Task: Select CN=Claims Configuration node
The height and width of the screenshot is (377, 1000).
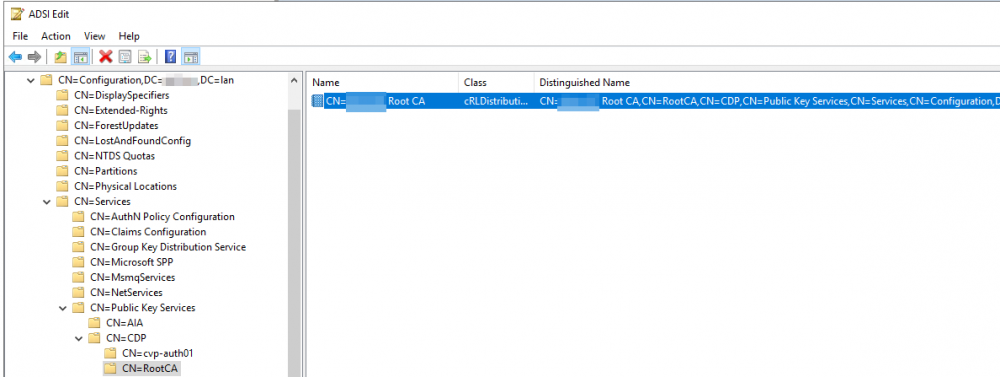Action: coord(148,232)
